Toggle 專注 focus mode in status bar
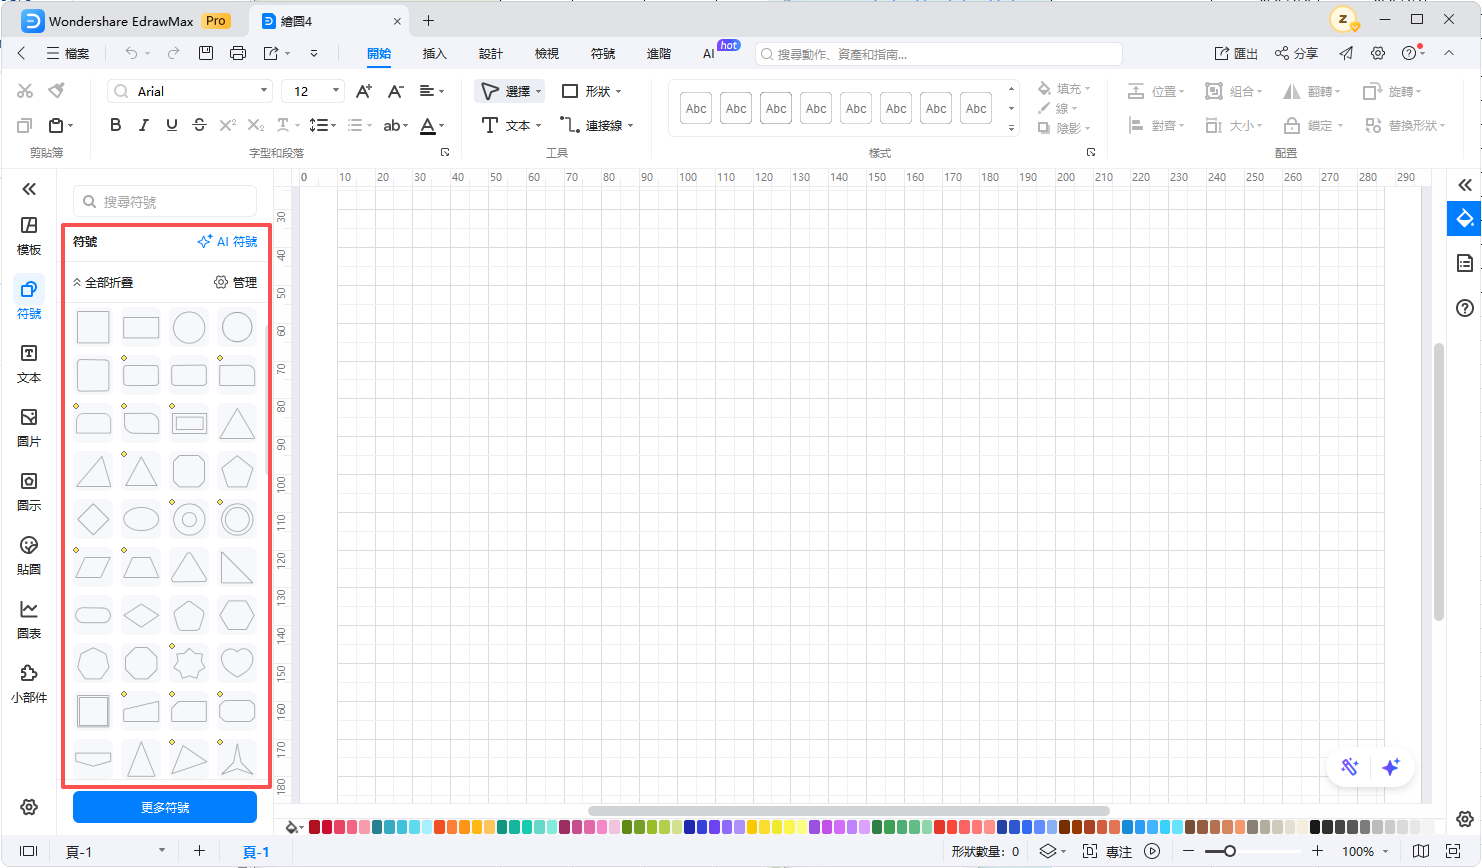1482x868 pixels. 1109,851
